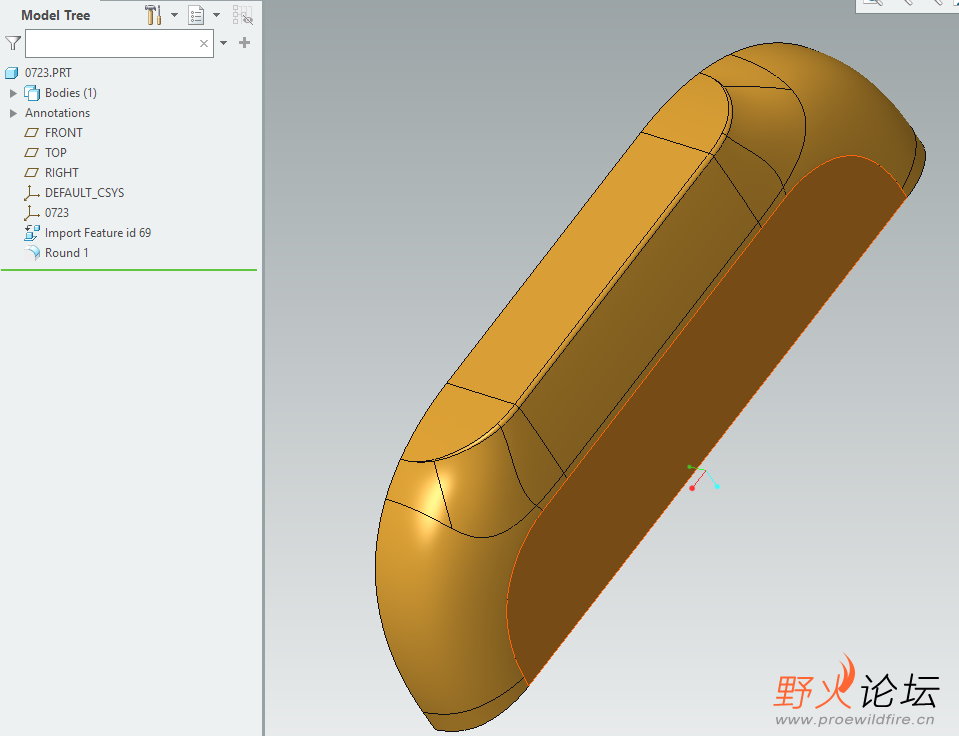Select the FRONT plane label
Viewport: 959px width, 736px height.
[x=64, y=133]
